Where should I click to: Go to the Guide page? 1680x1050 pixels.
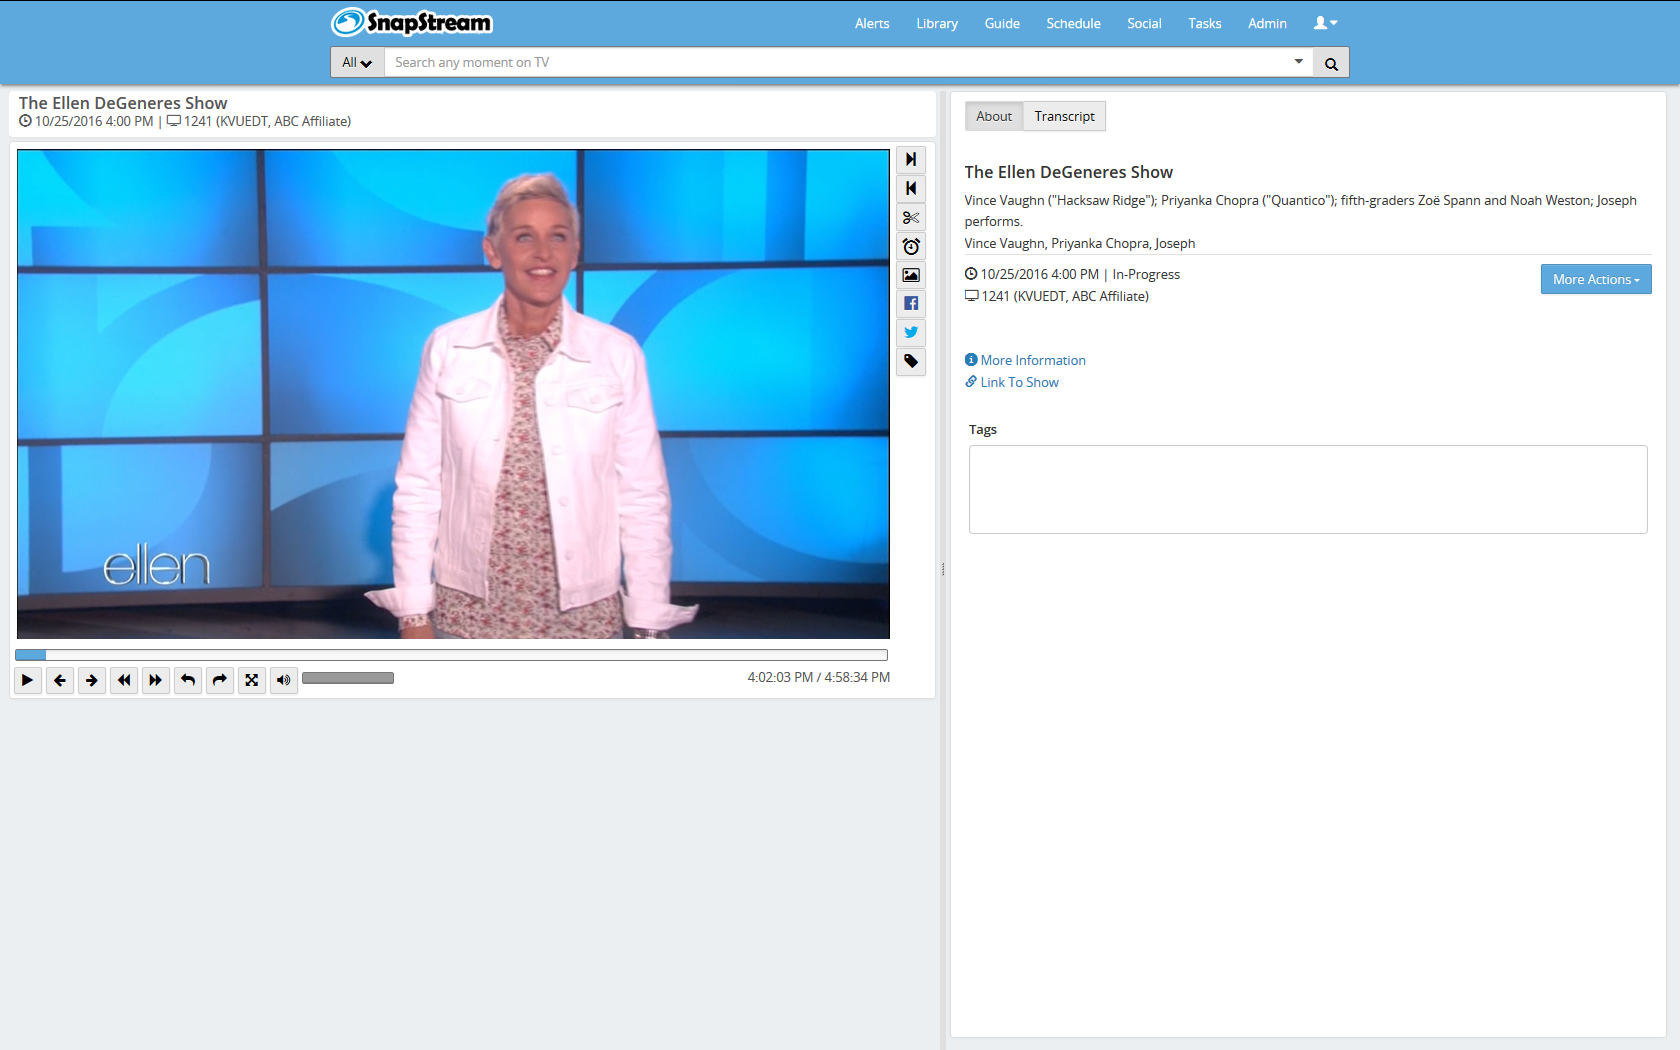[x=1002, y=23]
